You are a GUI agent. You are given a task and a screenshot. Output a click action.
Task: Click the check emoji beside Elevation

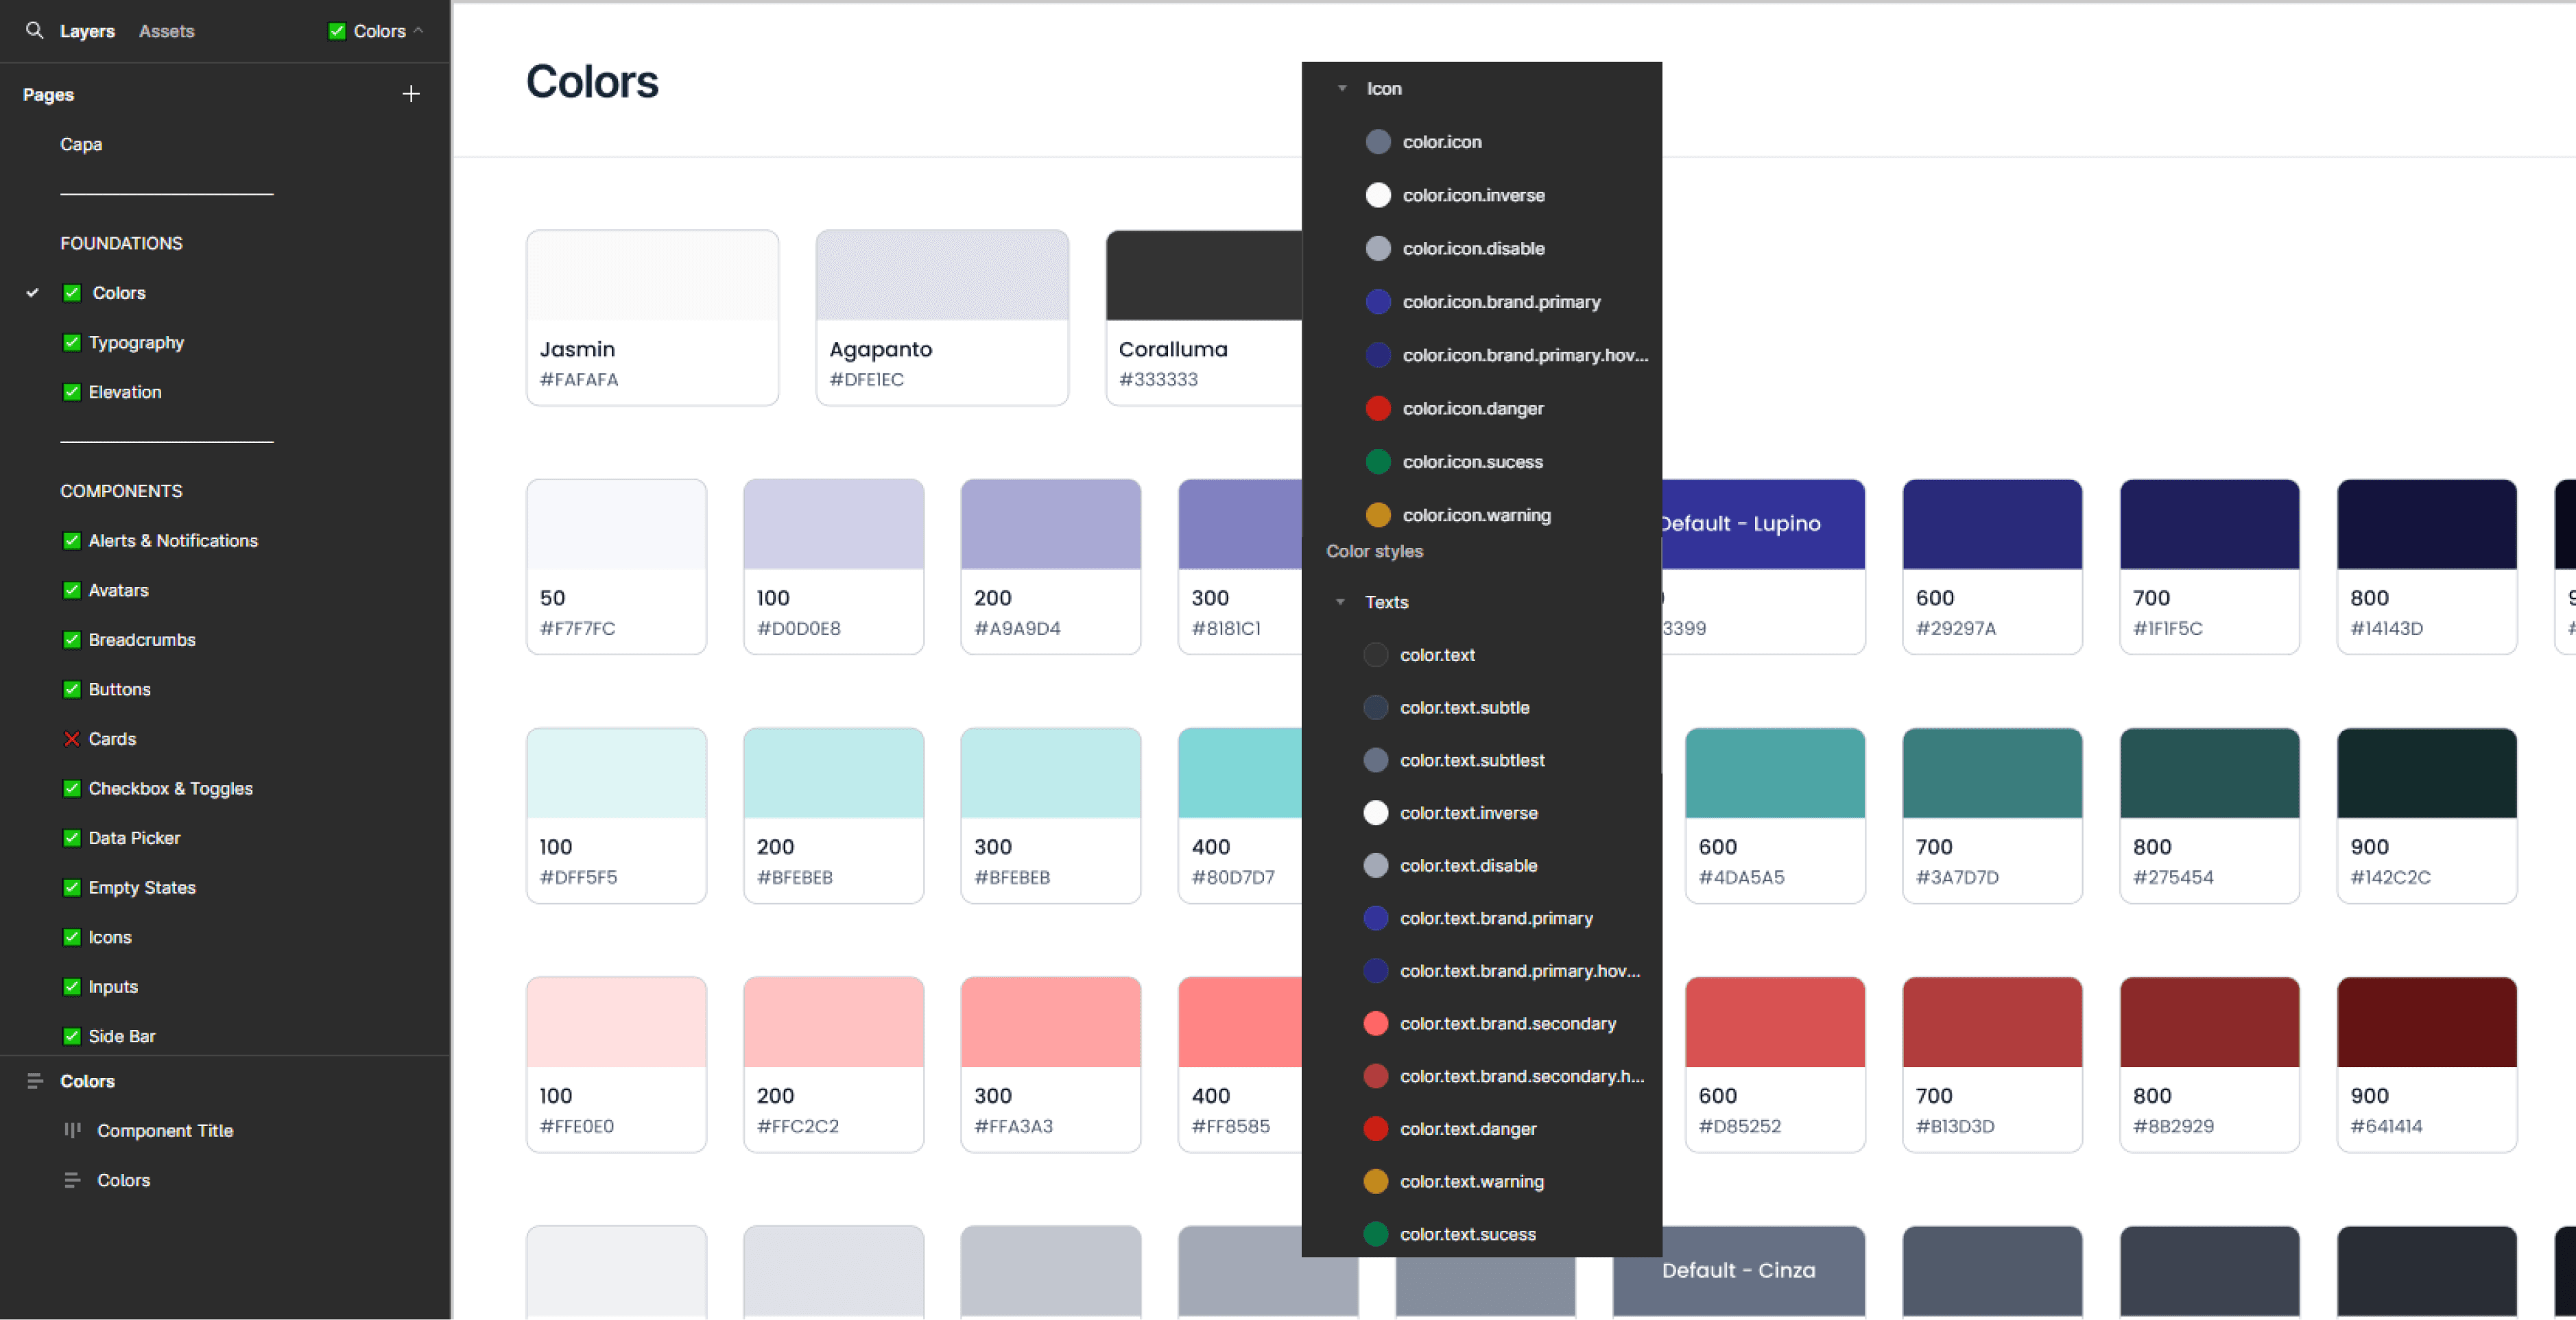click(72, 392)
